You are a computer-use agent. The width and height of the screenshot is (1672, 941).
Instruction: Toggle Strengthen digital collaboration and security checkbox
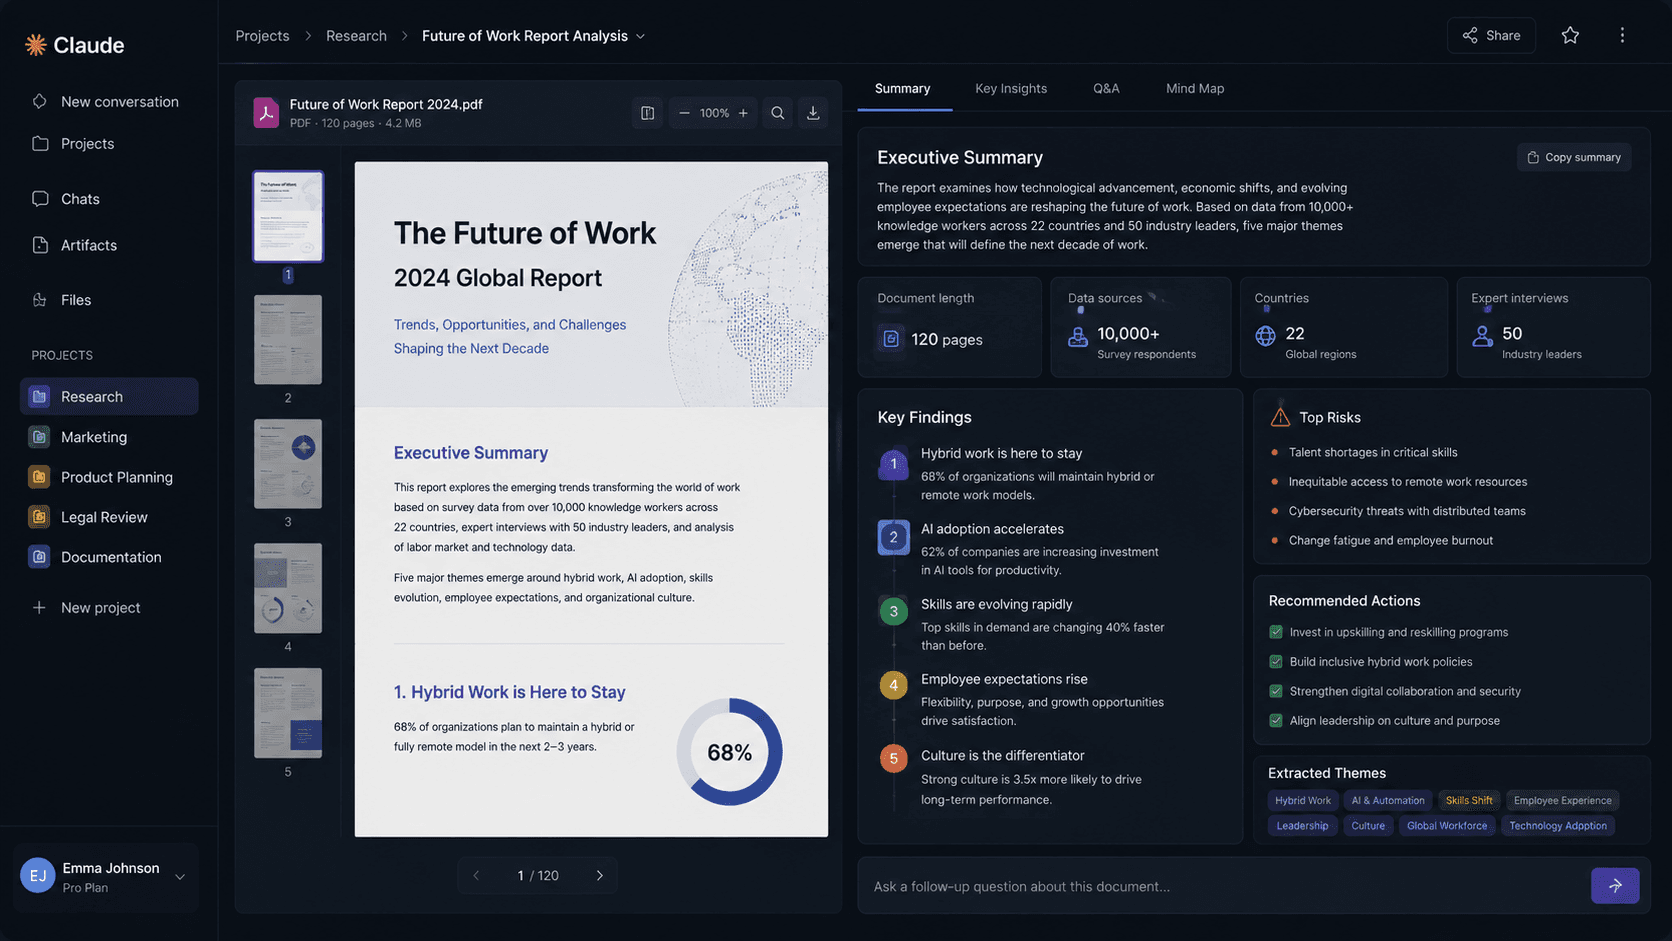[x=1276, y=691]
